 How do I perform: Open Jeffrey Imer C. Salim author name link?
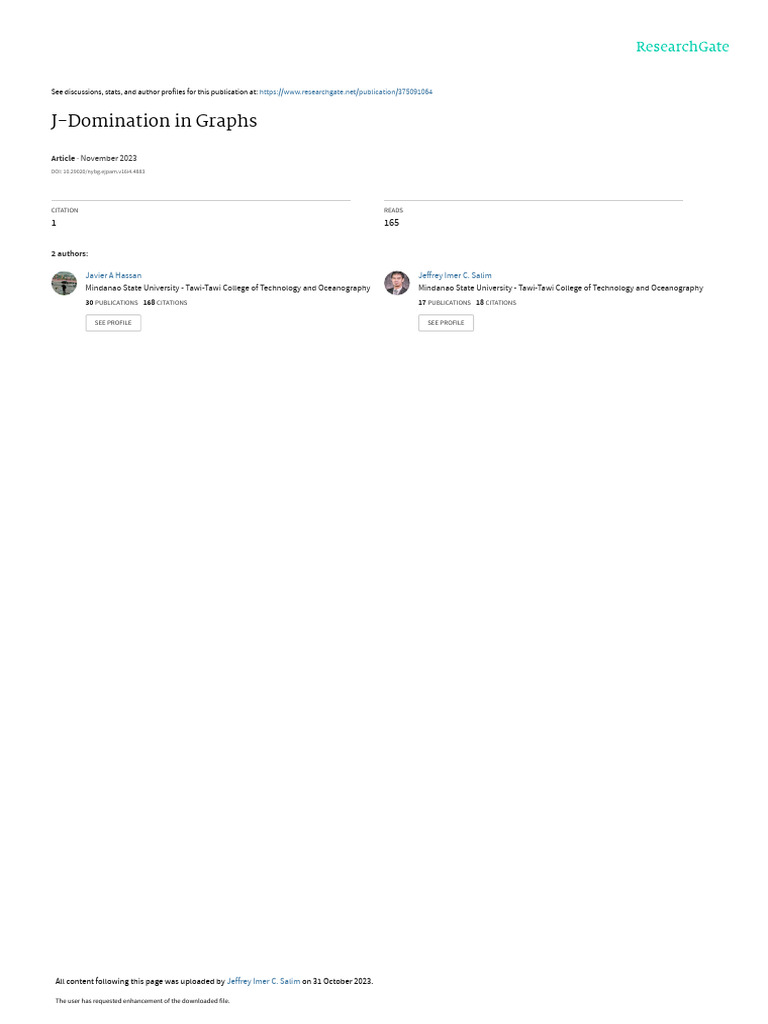click(455, 276)
